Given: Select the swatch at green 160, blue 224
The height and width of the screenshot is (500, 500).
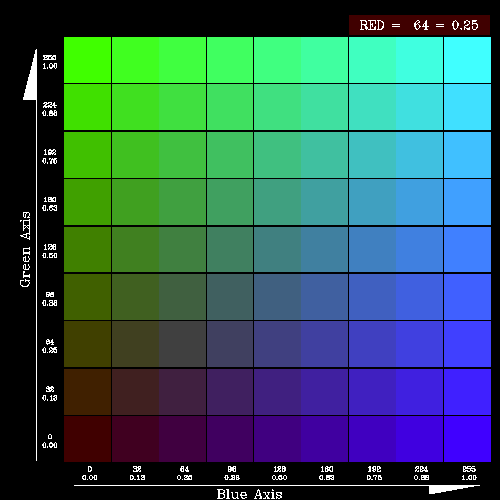Looking at the screenshot, I should [420, 202].
